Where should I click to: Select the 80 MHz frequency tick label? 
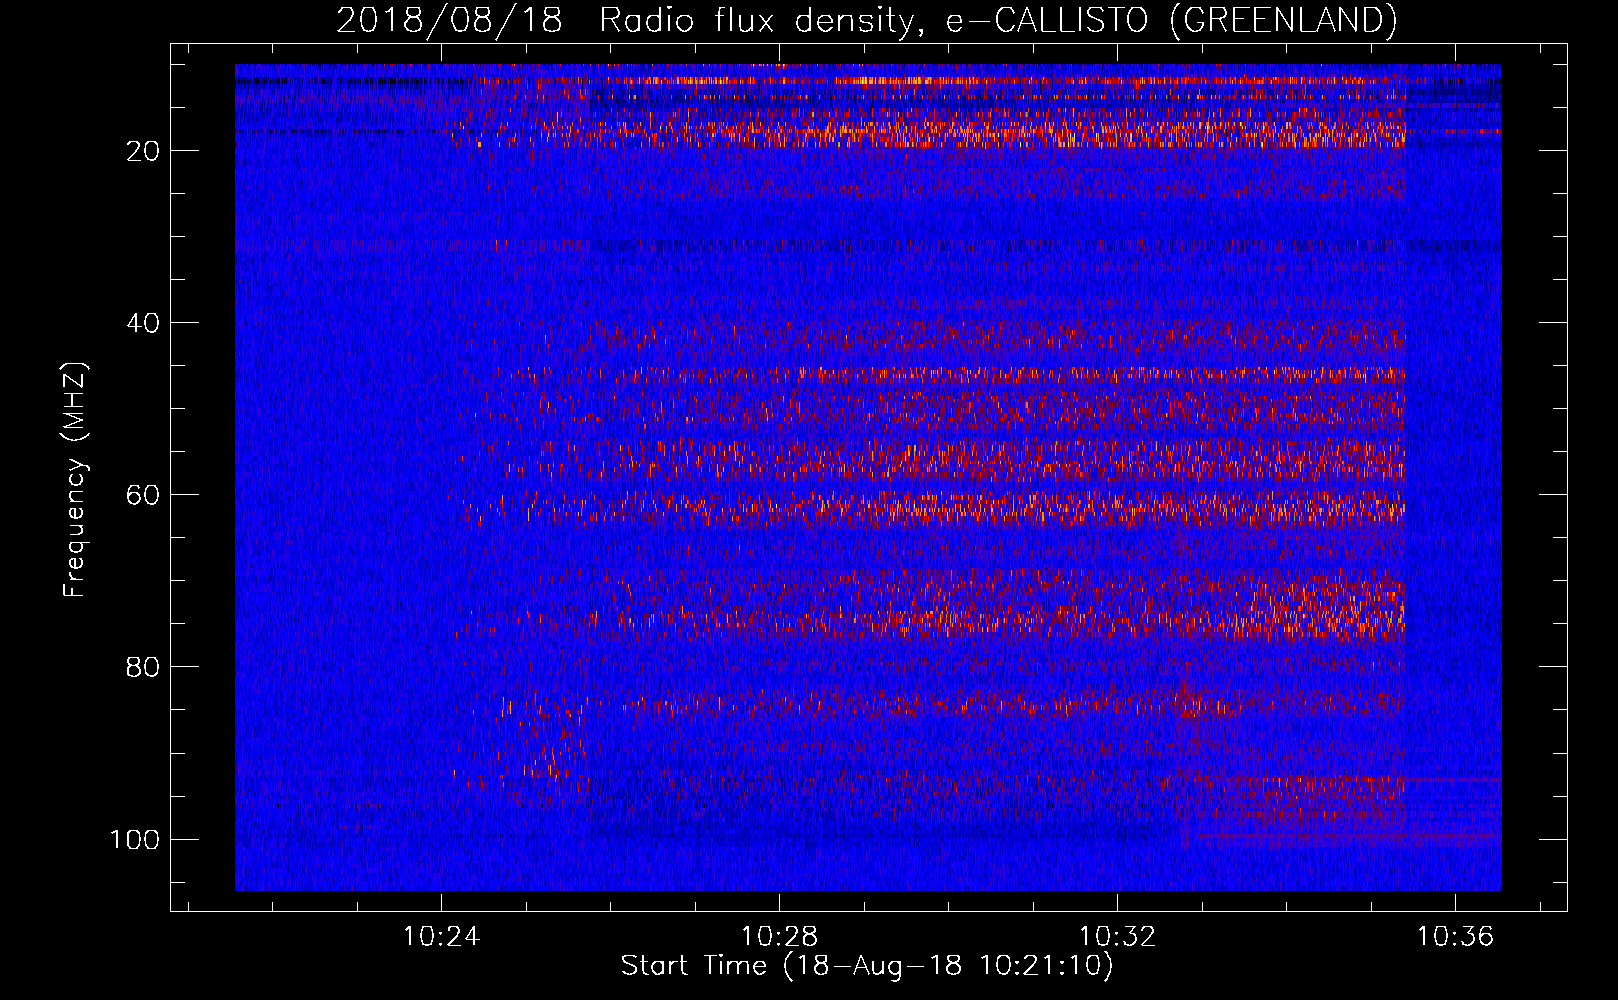click(x=143, y=667)
